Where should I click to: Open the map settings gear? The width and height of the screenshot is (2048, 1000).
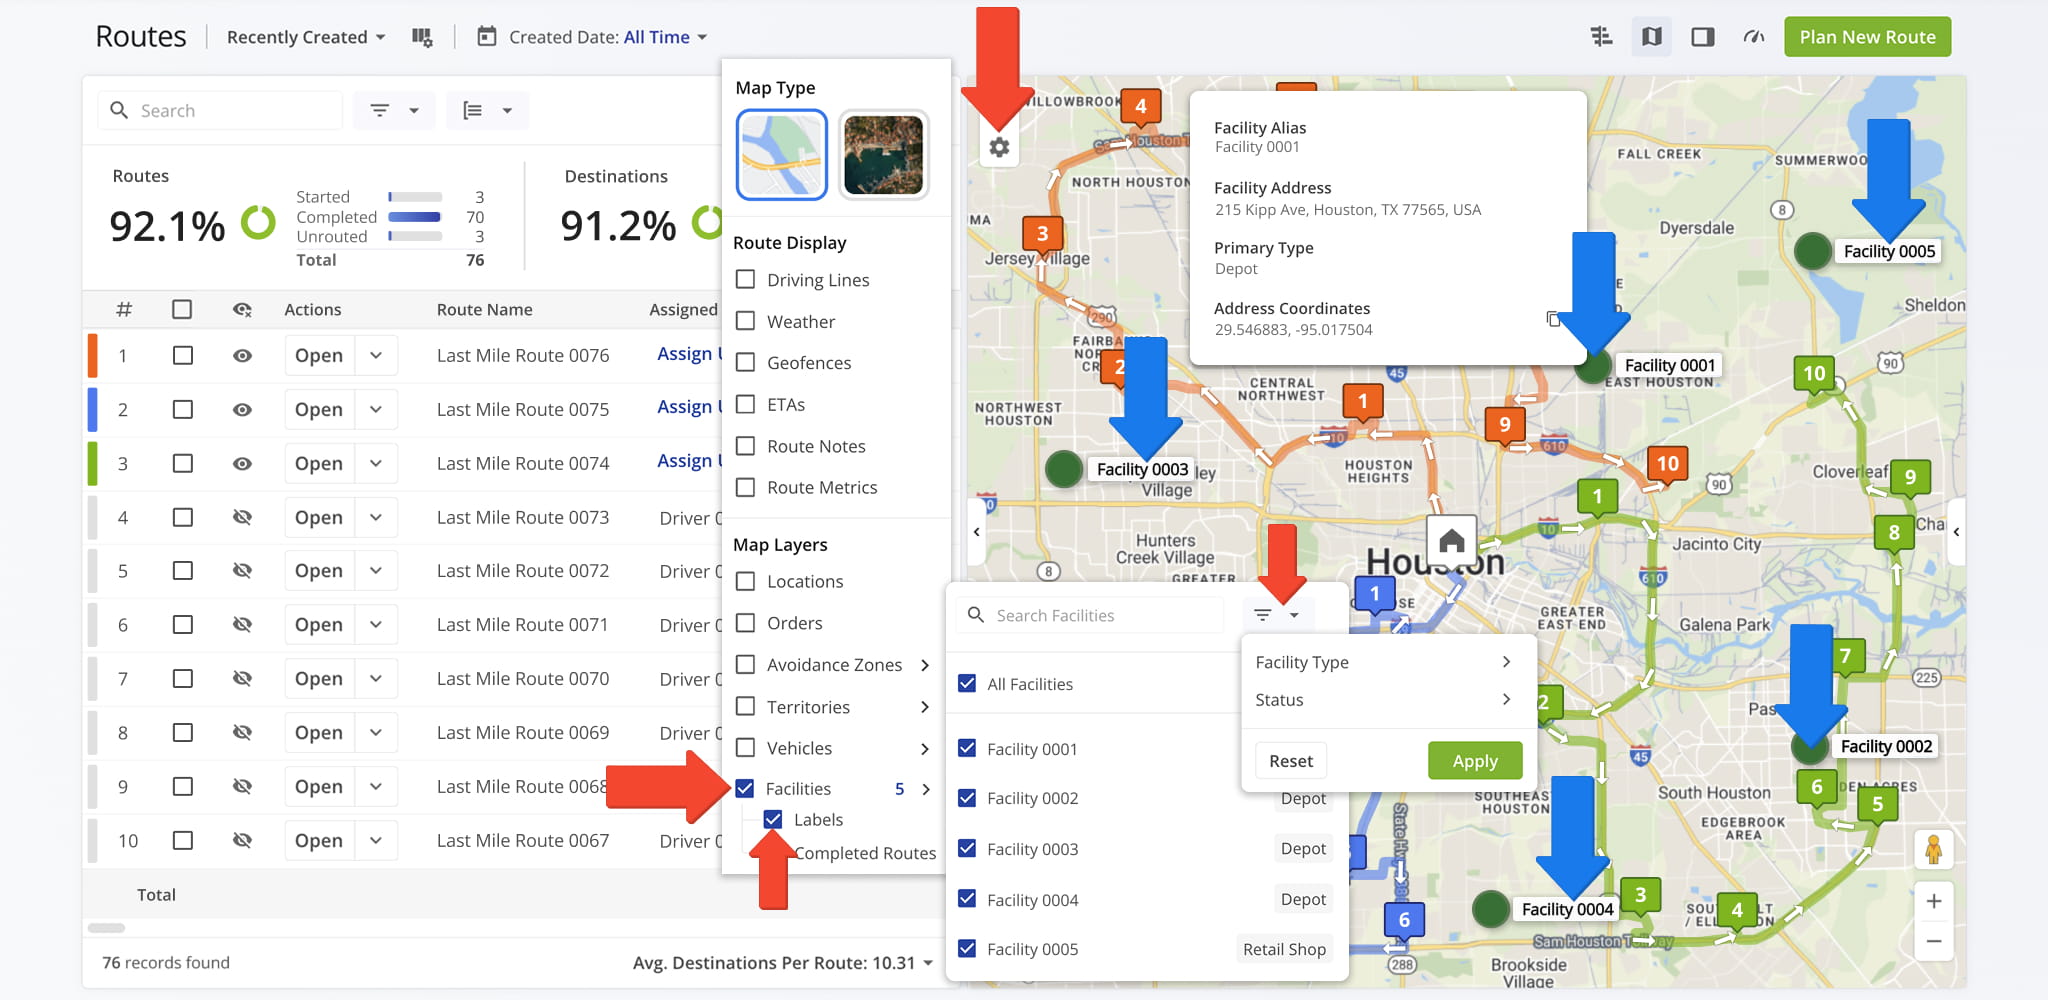(x=999, y=148)
